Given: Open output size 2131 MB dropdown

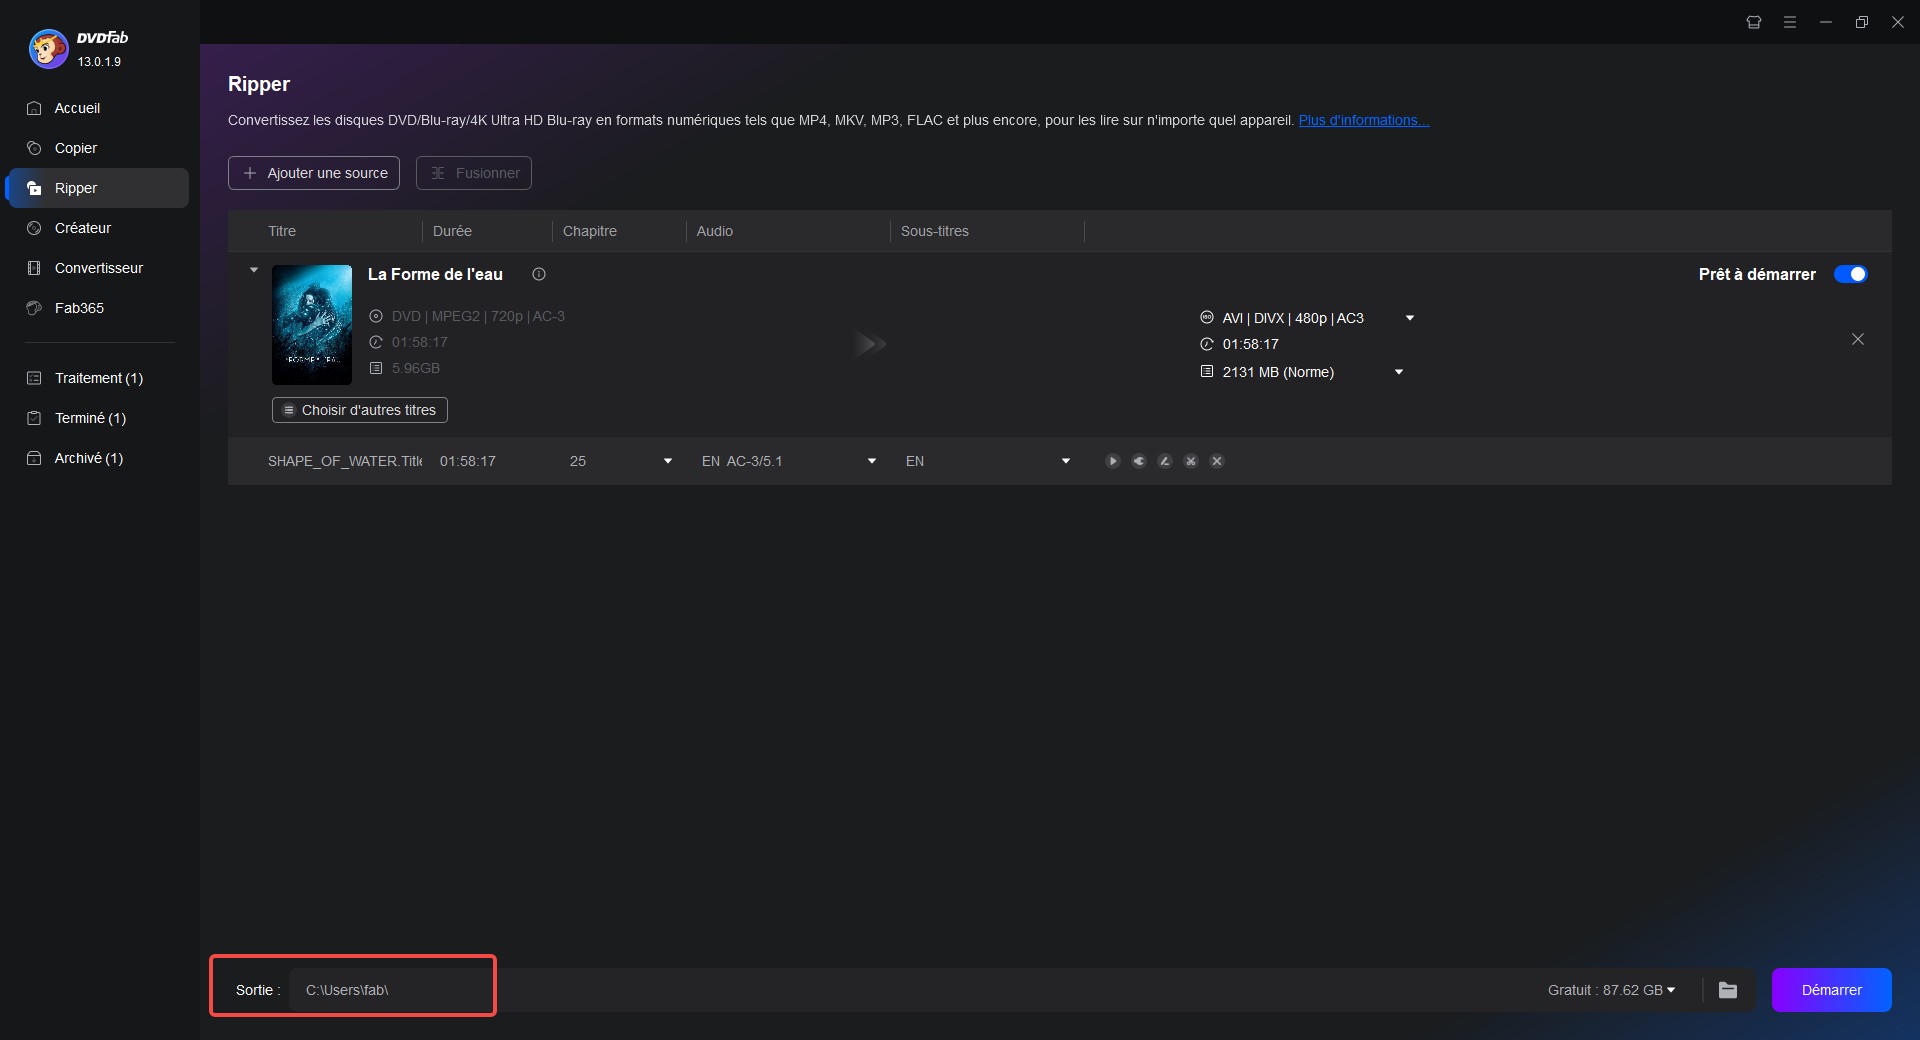Looking at the screenshot, I should tap(1399, 372).
